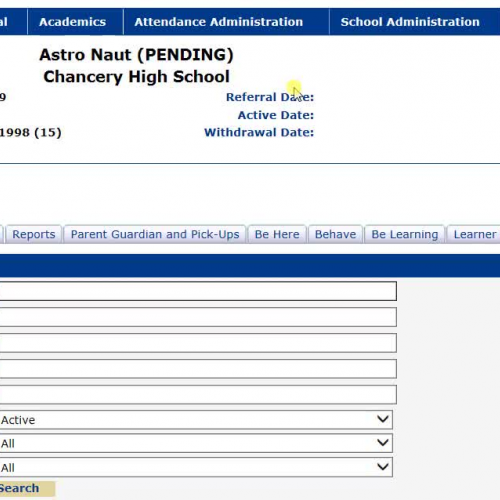The image size is (500, 500).
Task: Focus the third search text field
Action: click(198, 343)
